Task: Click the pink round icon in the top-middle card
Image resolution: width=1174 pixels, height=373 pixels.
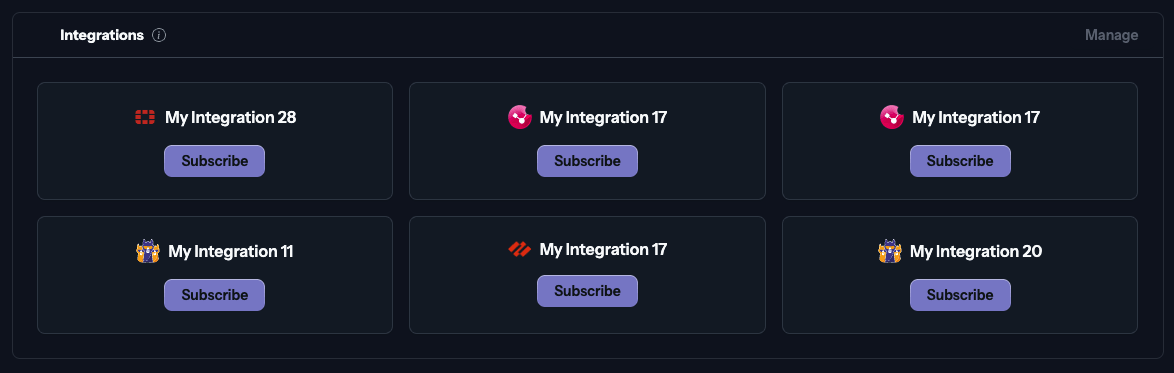Action: [x=520, y=117]
